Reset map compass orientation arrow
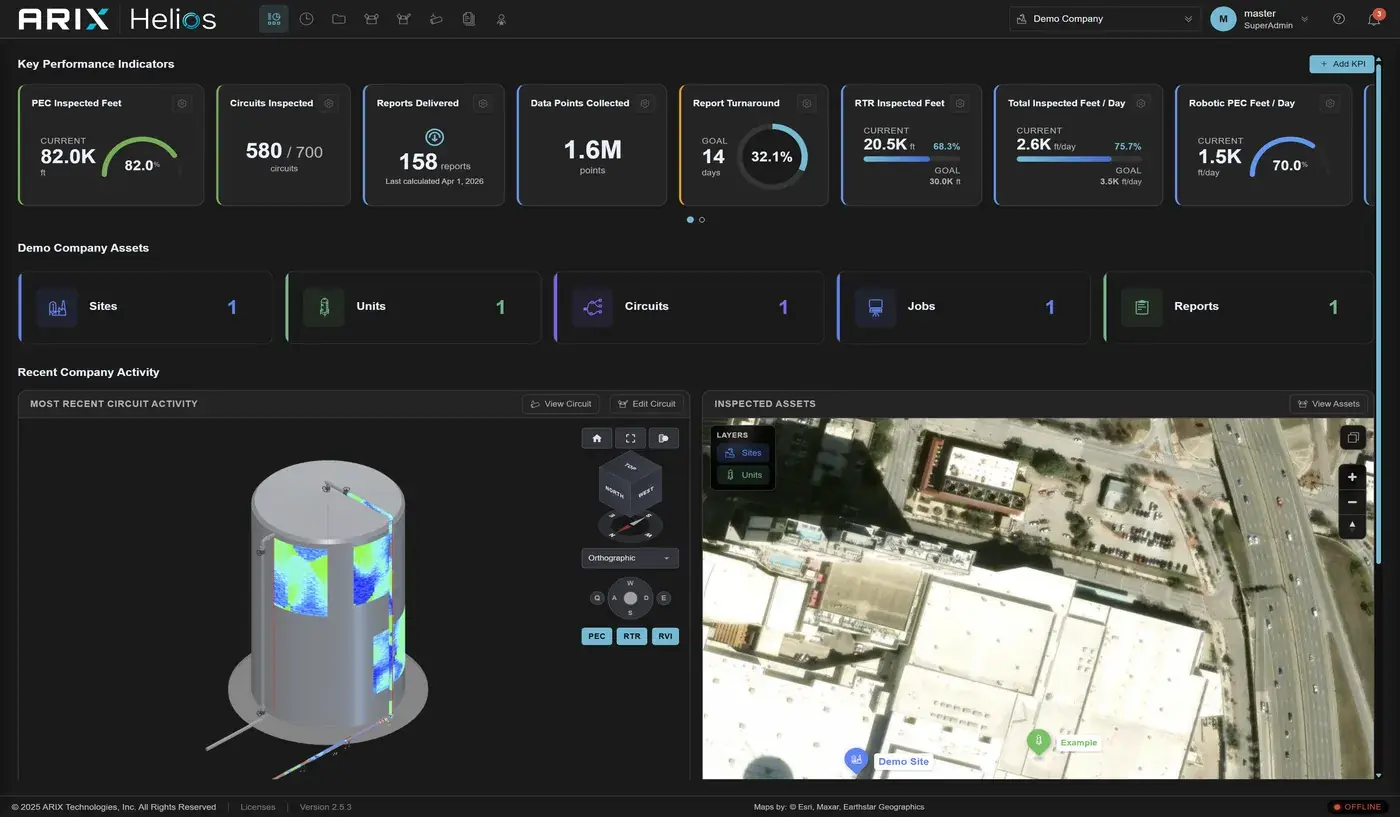This screenshot has width=1400, height=817. click(1352, 526)
